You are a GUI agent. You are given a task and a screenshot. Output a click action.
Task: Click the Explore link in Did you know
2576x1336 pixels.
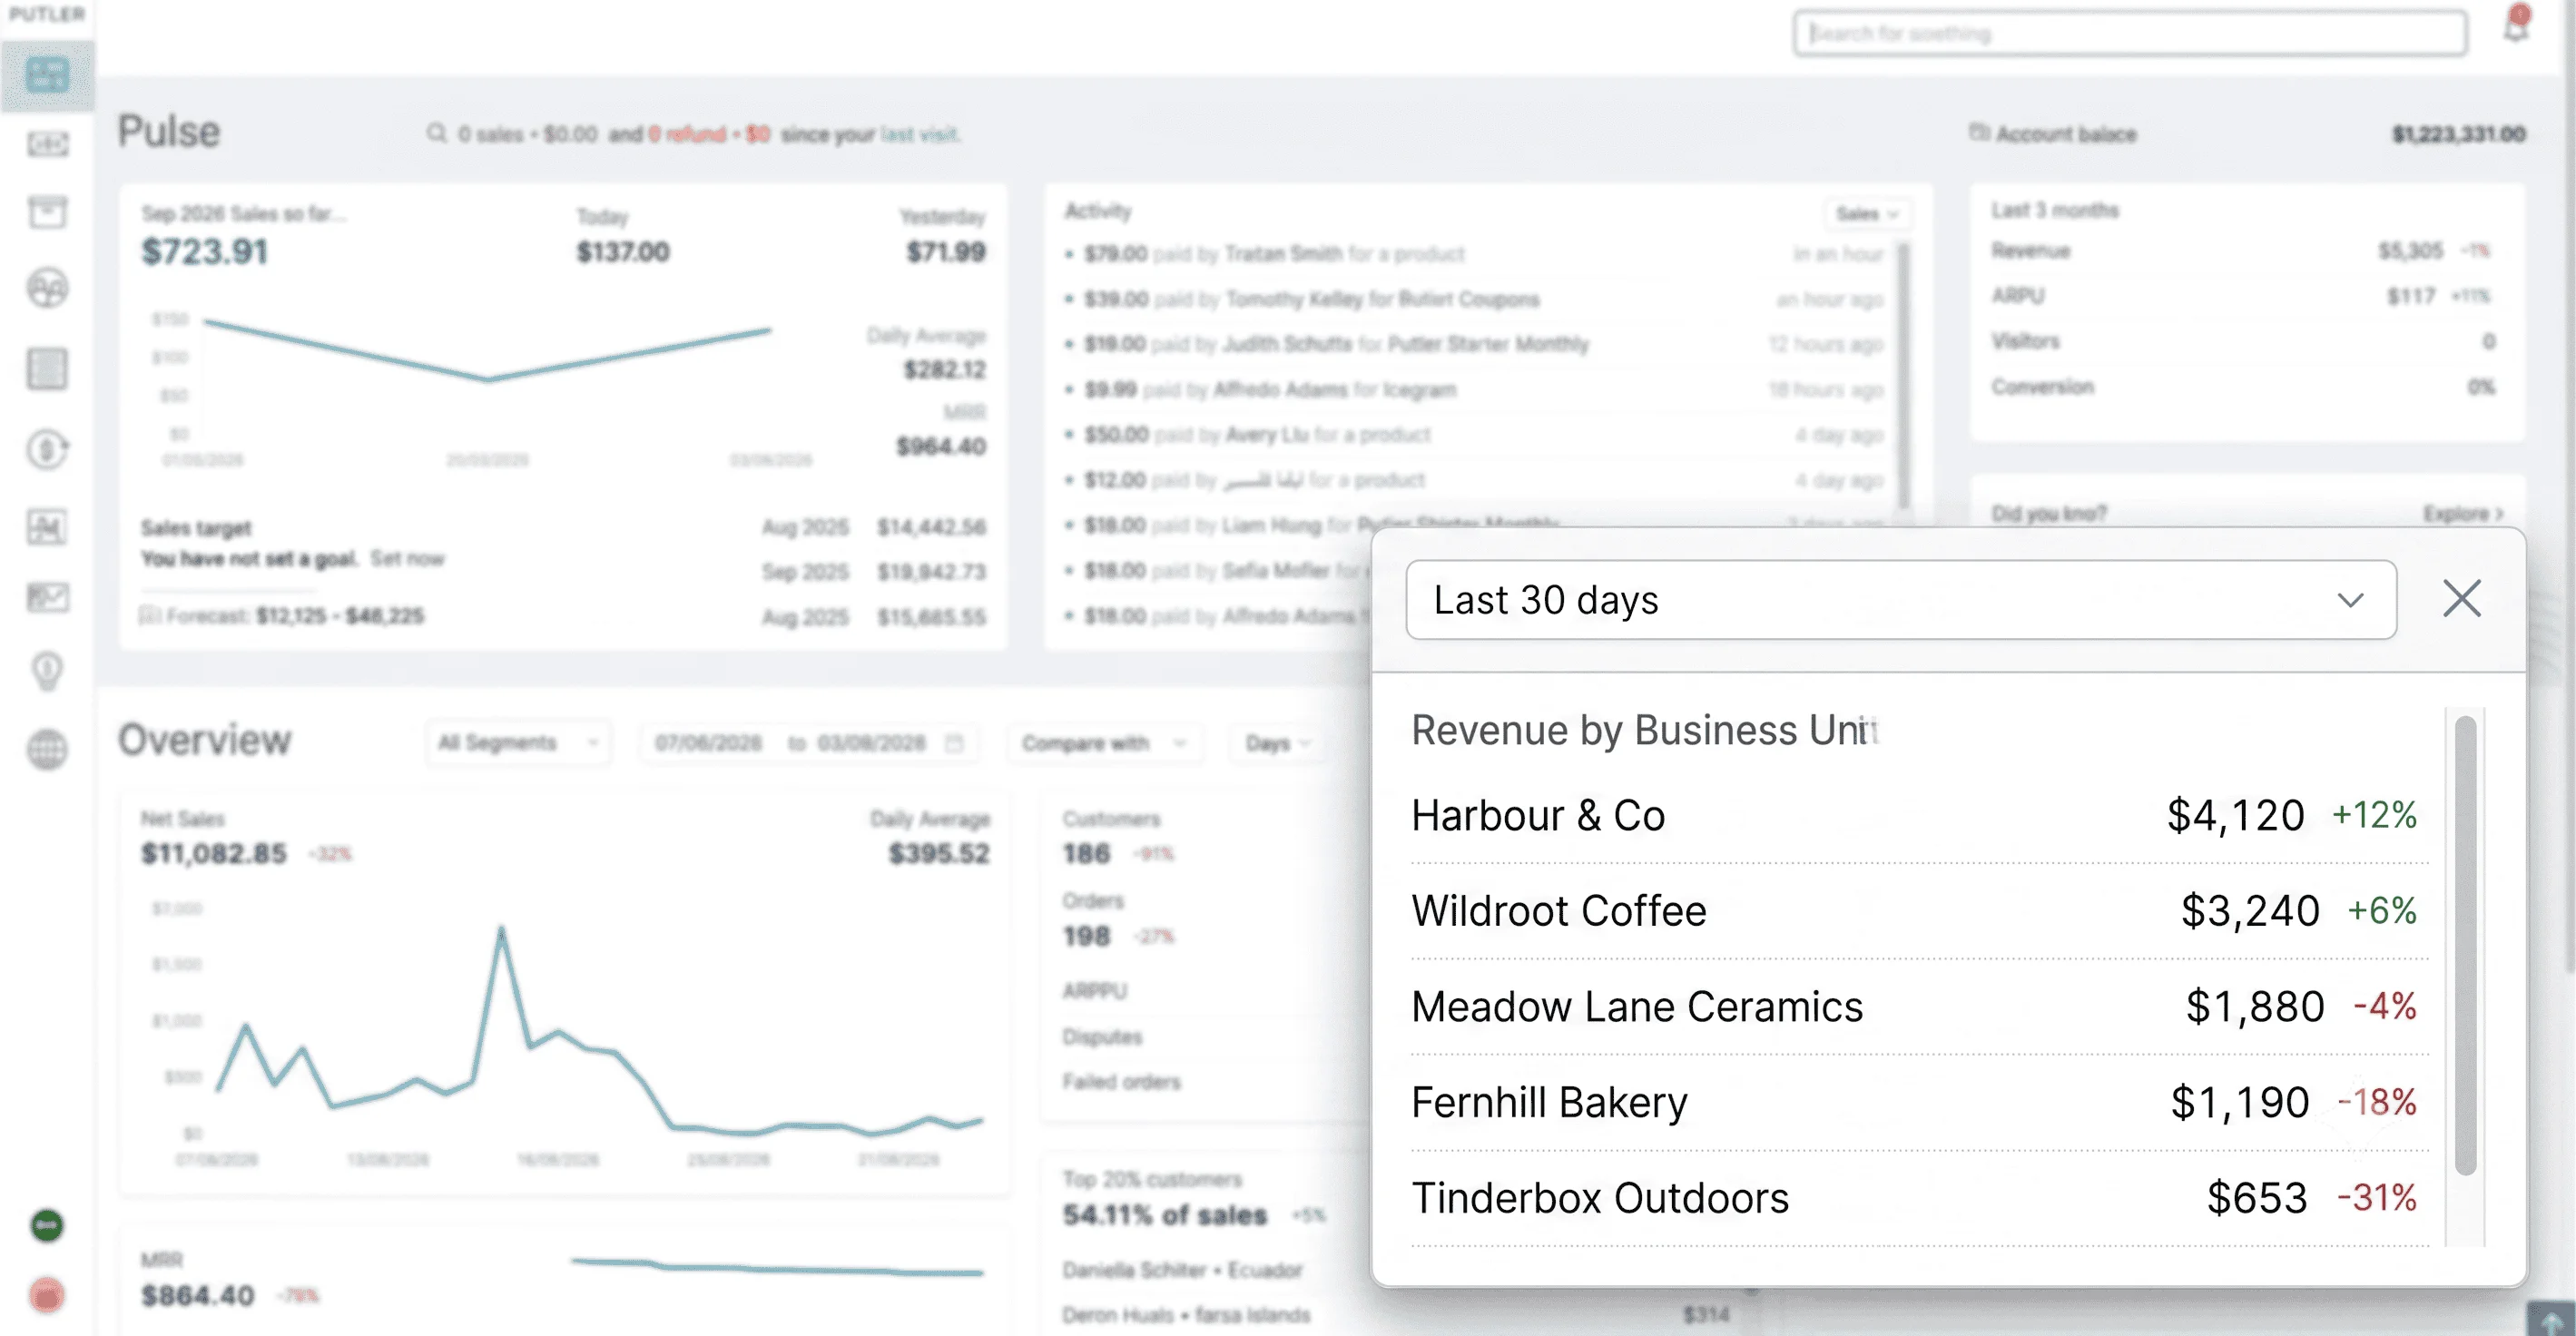tap(2462, 513)
